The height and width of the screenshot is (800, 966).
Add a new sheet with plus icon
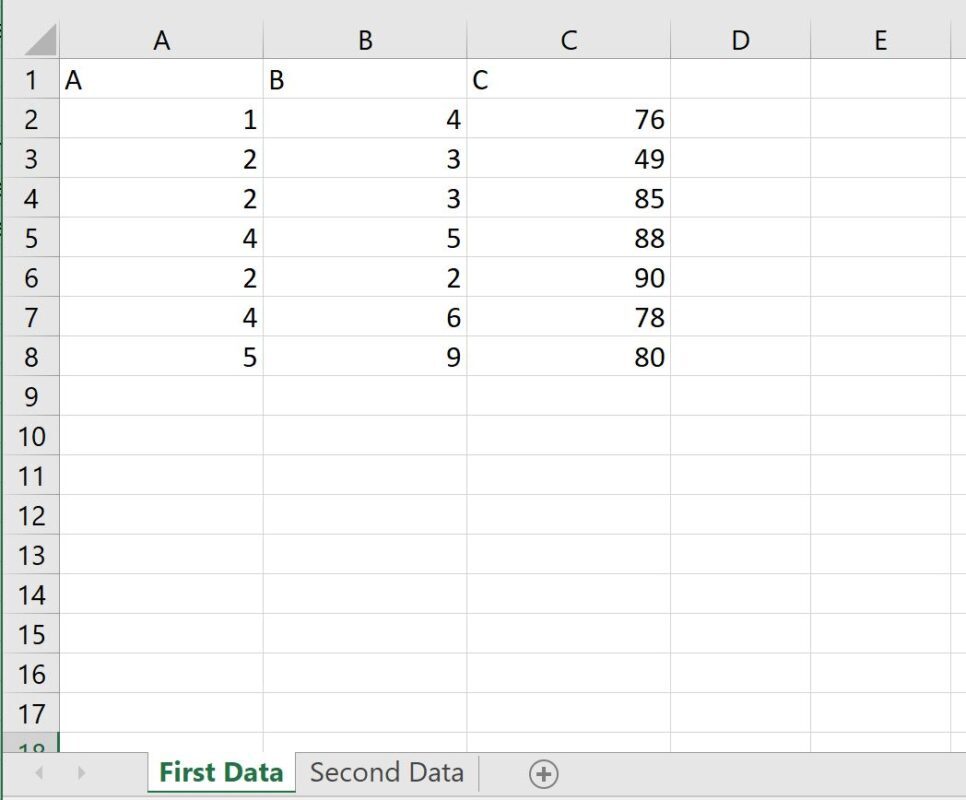pos(543,774)
